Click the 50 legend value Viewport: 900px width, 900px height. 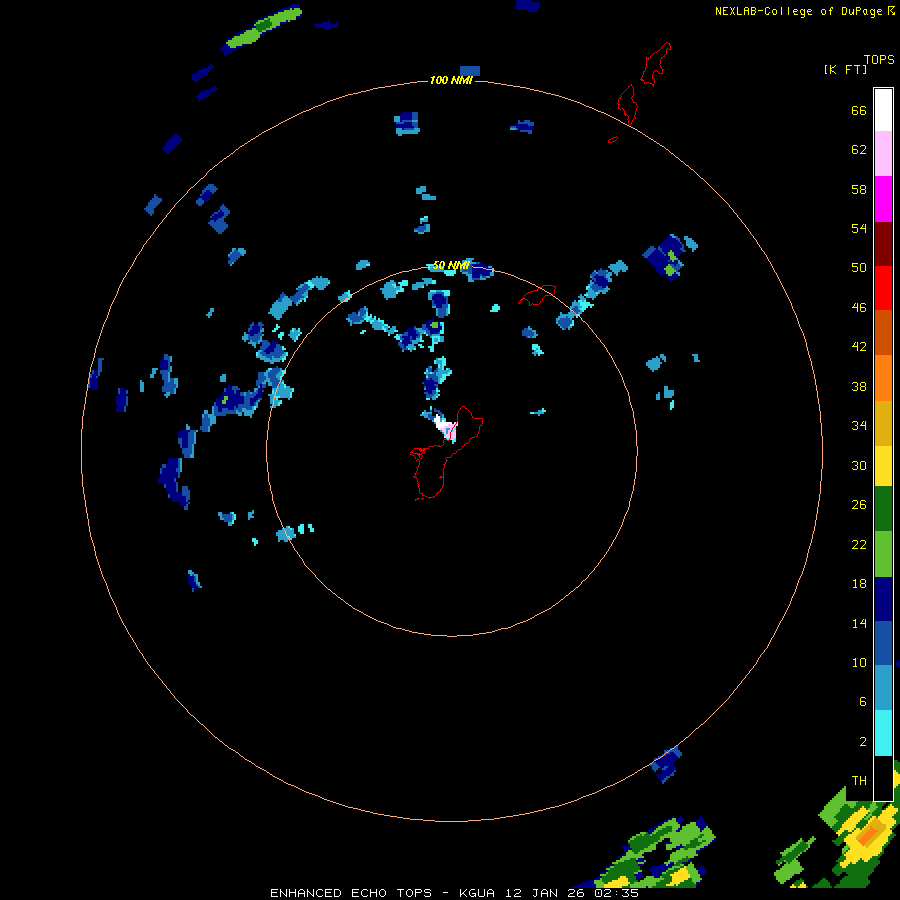coord(859,267)
